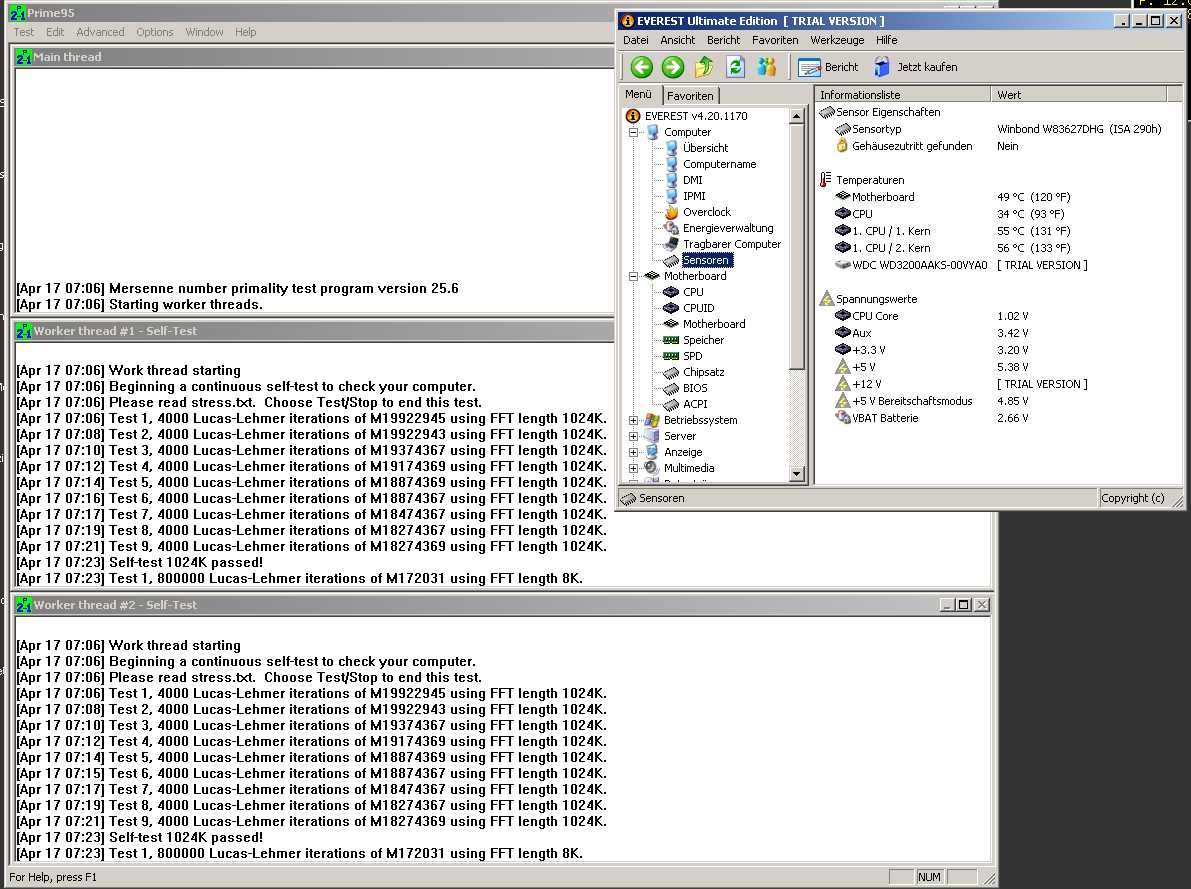Click the Up one level arrow icon
The height and width of the screenshot is (889, 1191).
coord(704,67)
